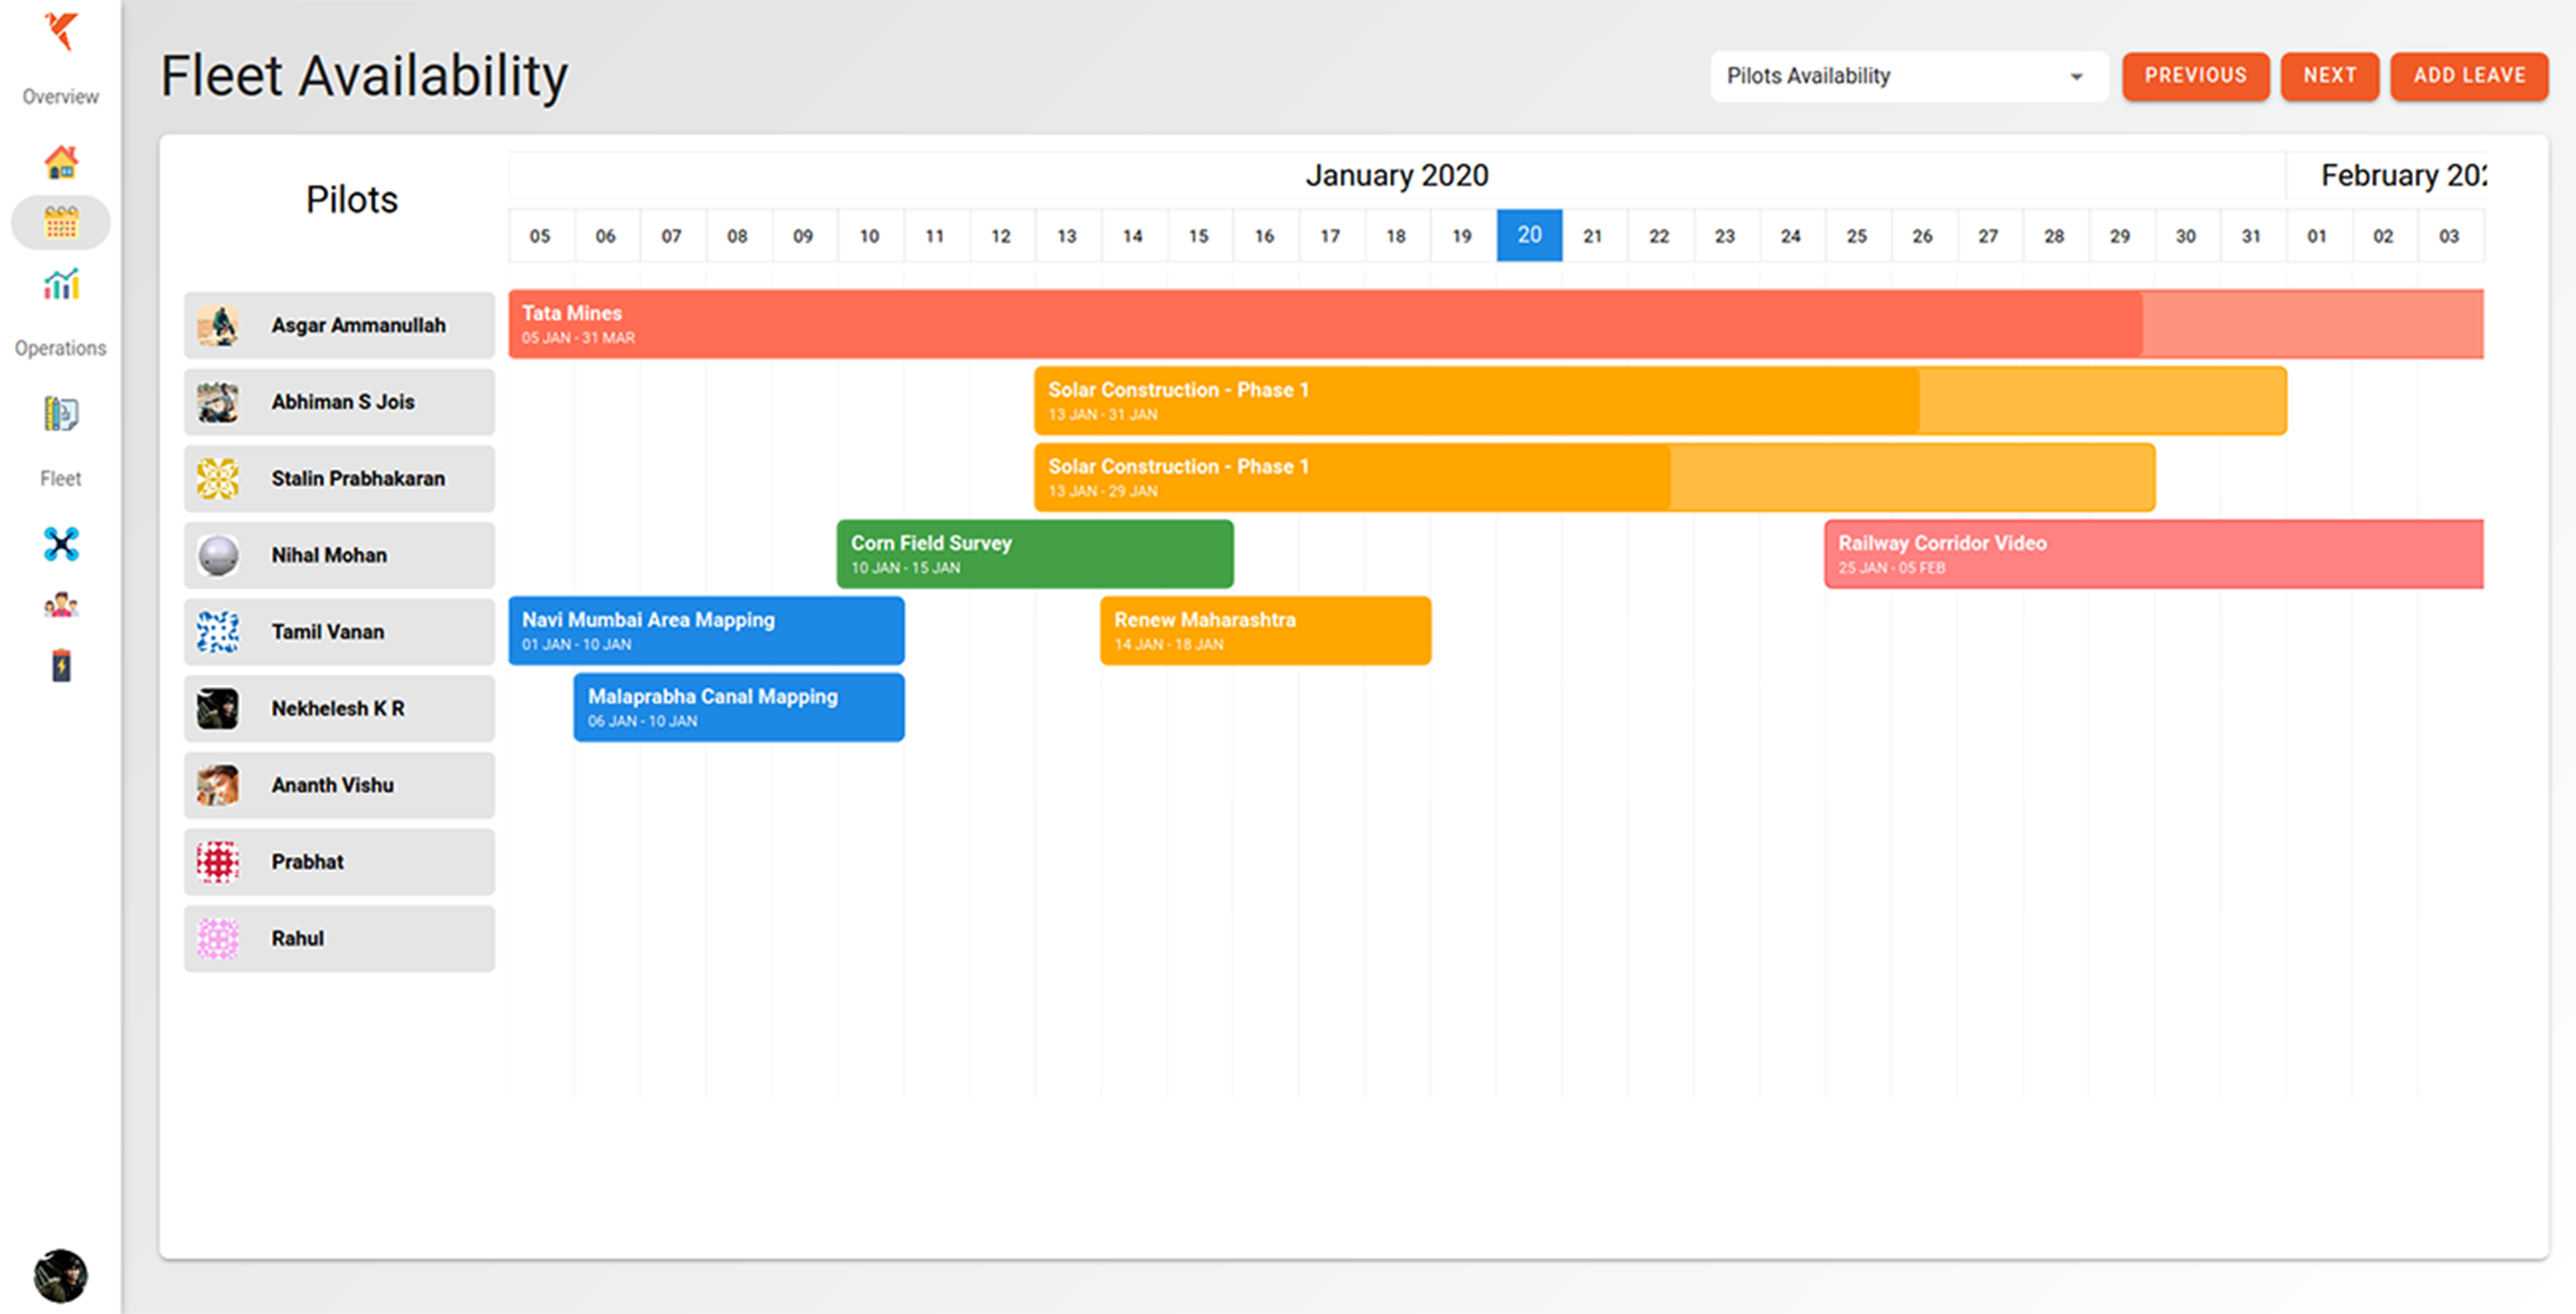Click the battery icon in sidebar
This screenshot has width=2576, height=1314.
[61, 665]
